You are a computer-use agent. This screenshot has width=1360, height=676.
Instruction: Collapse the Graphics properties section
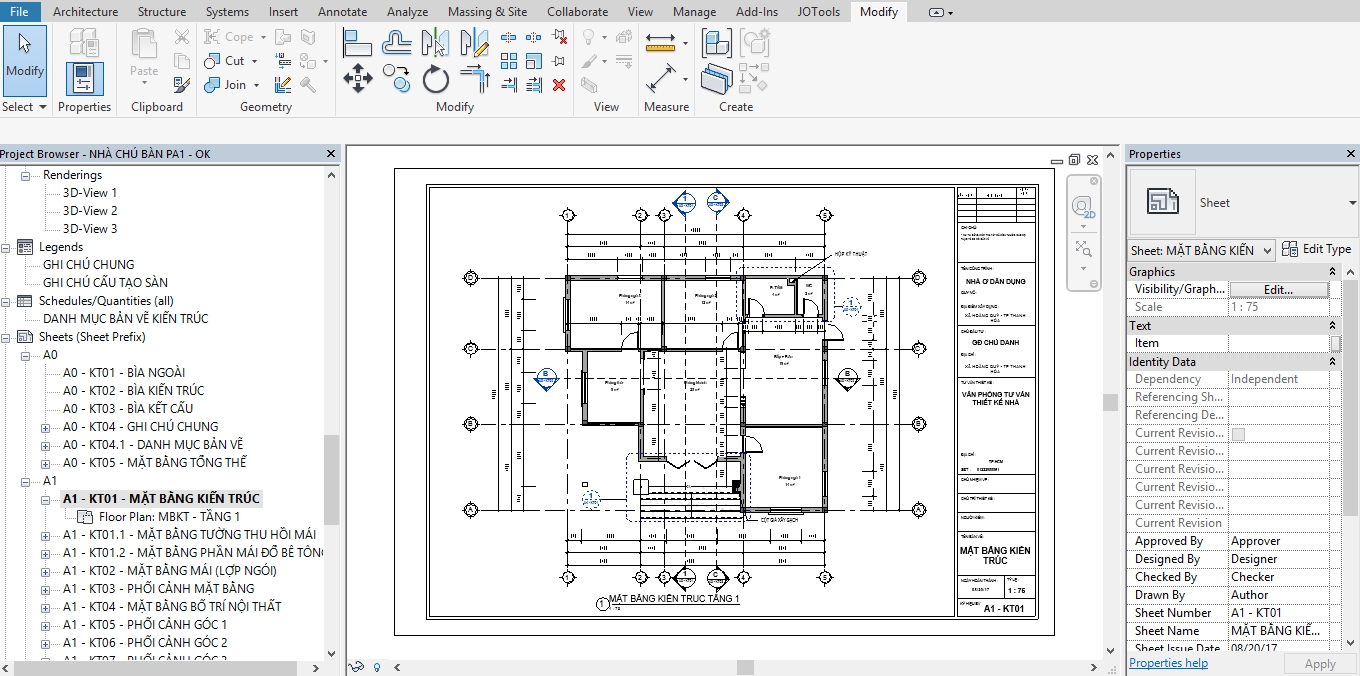(x=1332, y=272)
